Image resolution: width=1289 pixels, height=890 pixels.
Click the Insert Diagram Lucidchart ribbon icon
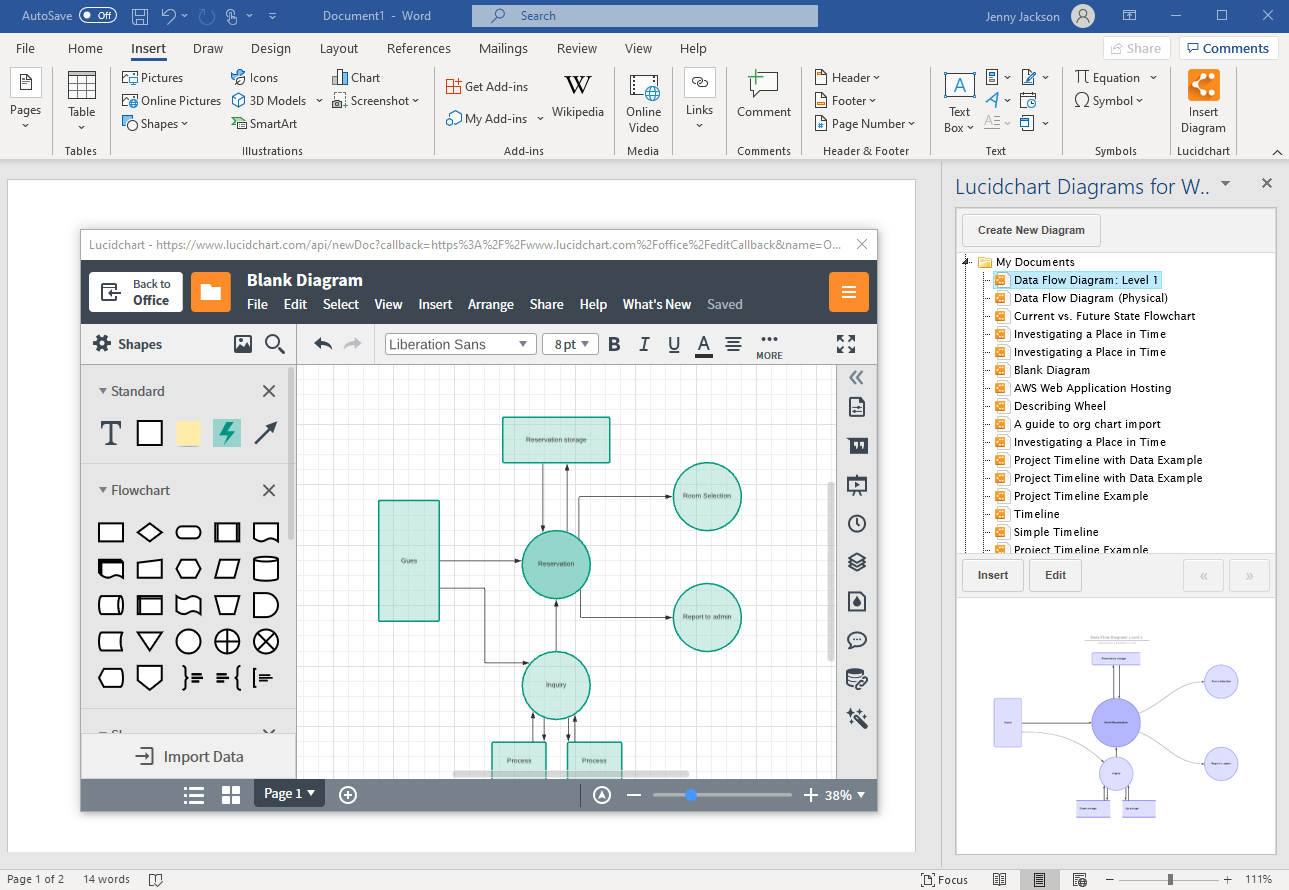1203,97
